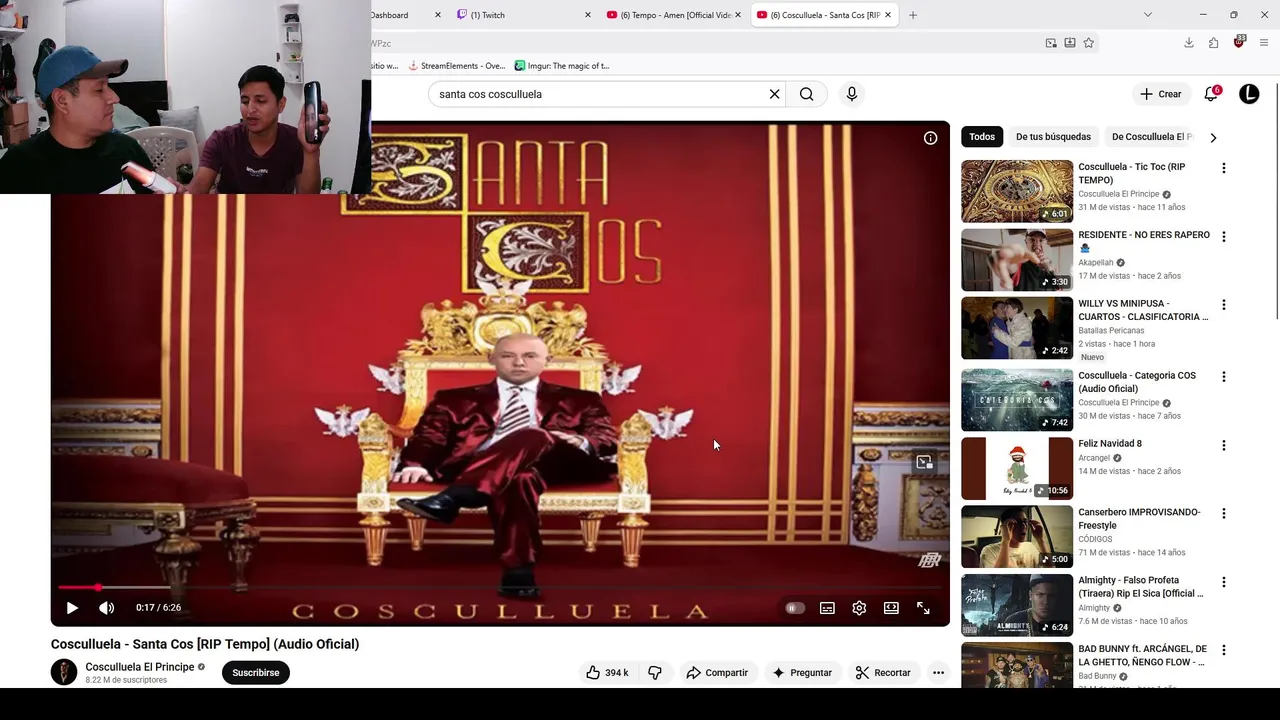The image size is (1280, 720).
Task: Open the player settings gear
Action: coord(859,608)
